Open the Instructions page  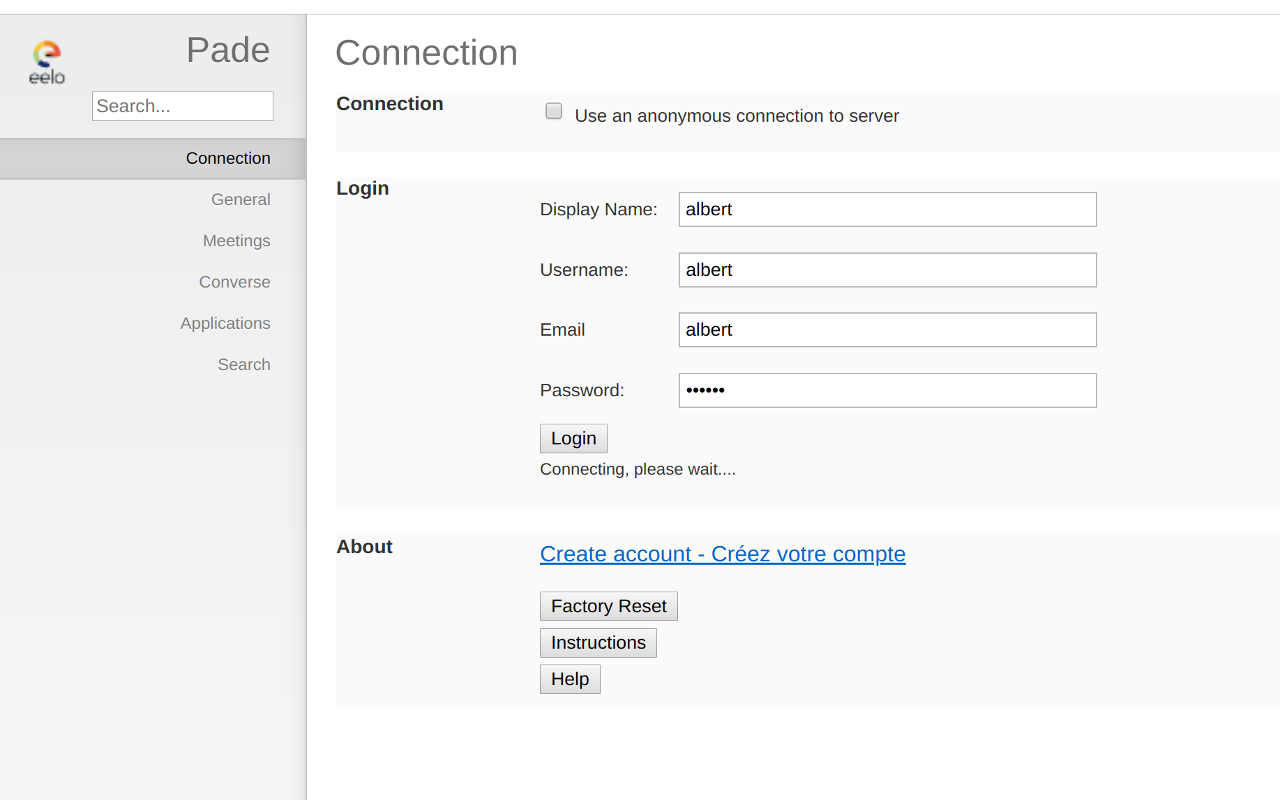[598, 642]
